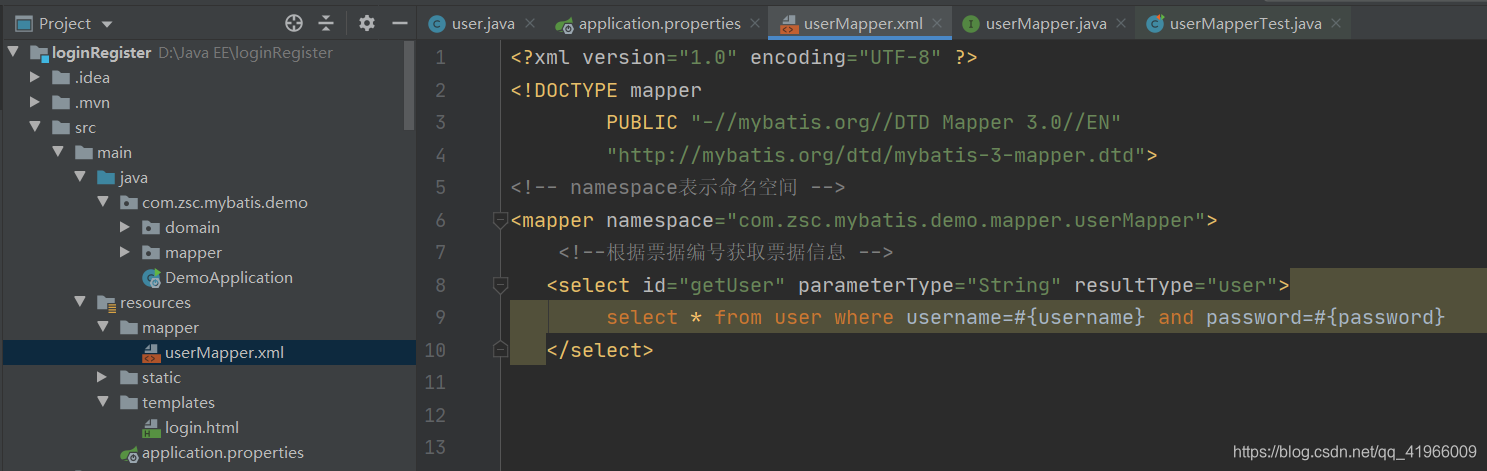Fold the mapper tag at line 6

click(500, 221)
